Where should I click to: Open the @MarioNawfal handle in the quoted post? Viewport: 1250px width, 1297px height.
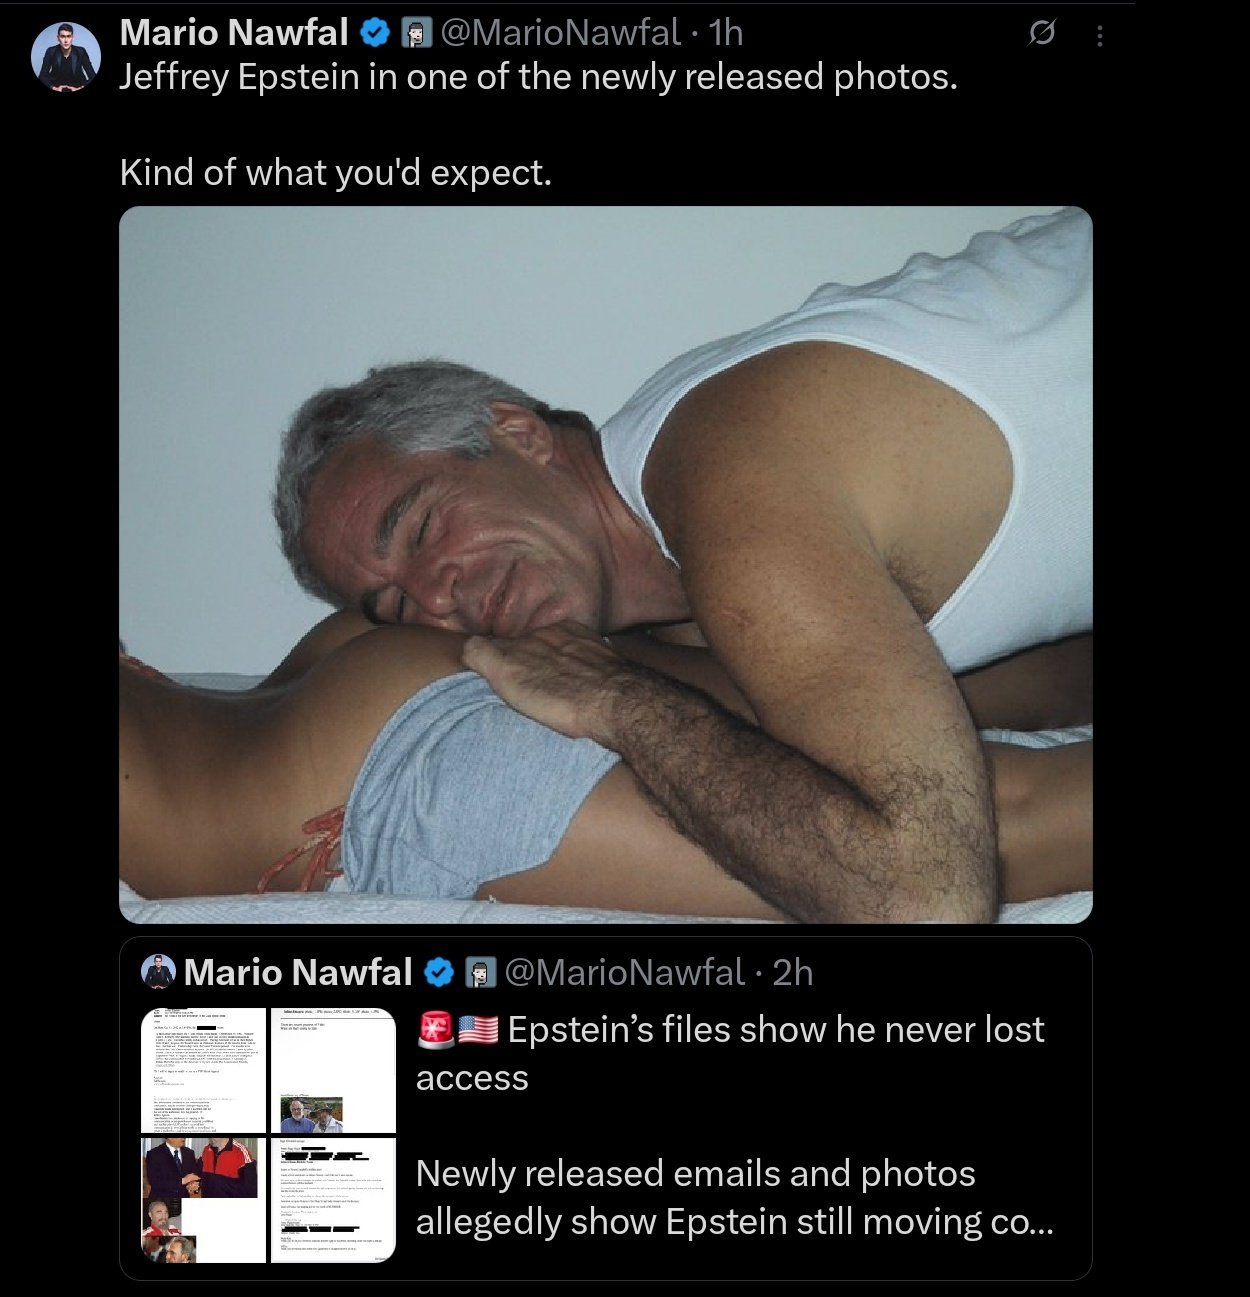[x=625, y=972]
